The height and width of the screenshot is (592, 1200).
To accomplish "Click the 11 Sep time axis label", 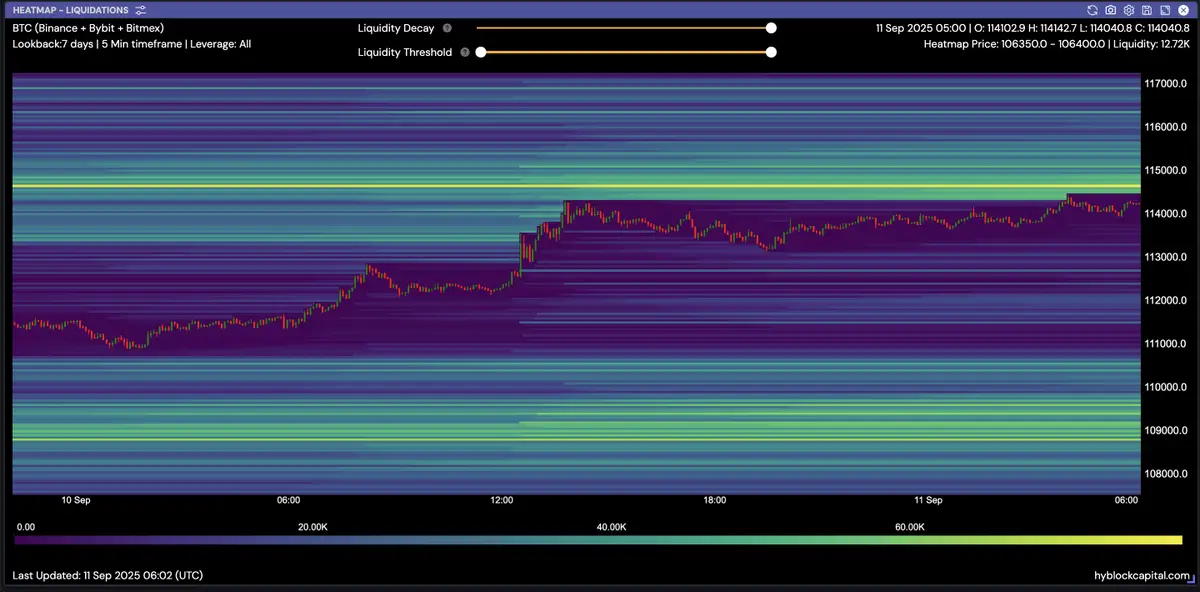I will click(928, 500).
